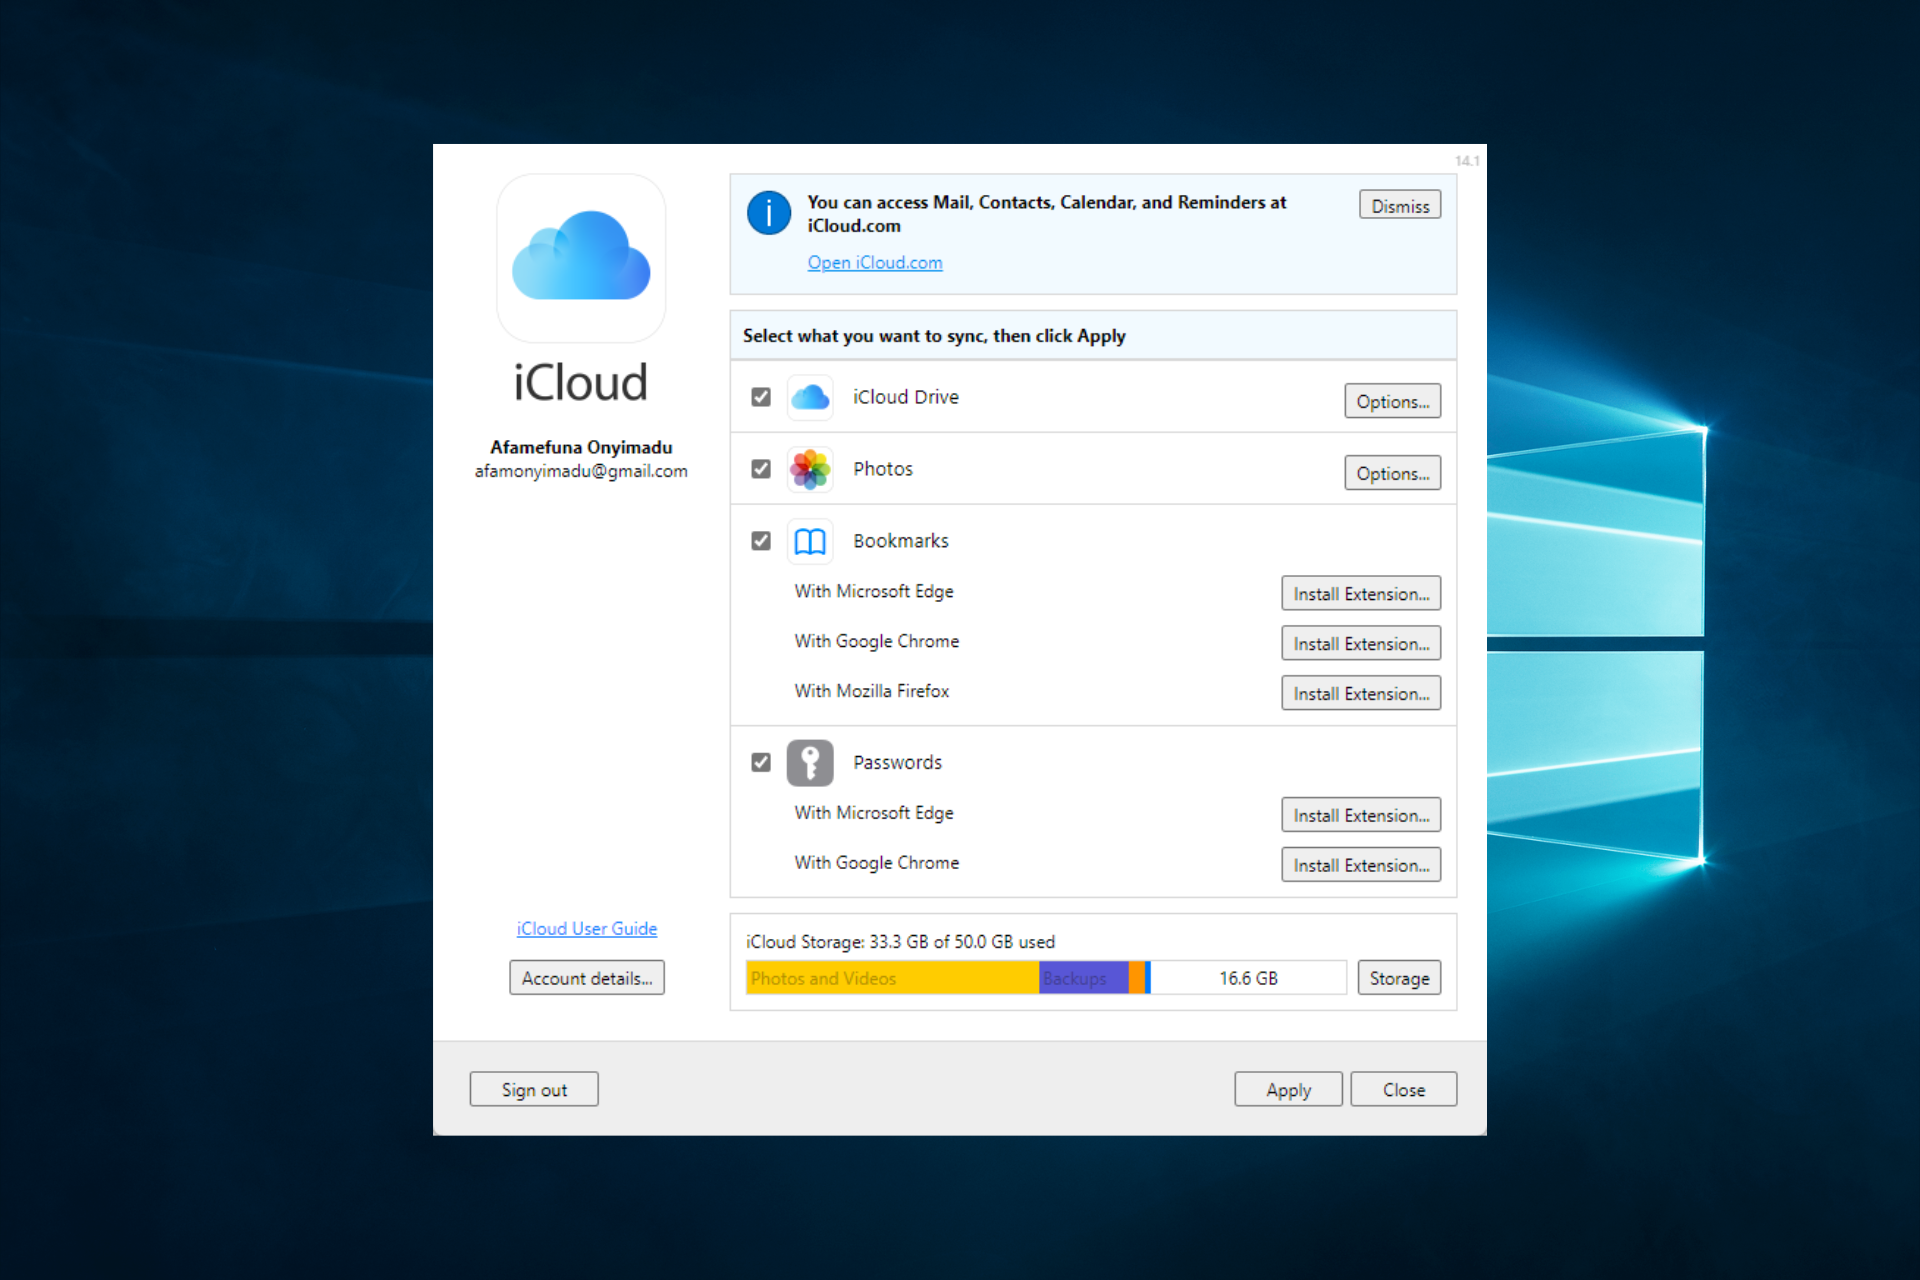The height and width of the screenshot is (1280, 1920).
Task: Click the Passwords label
Action: click(x=897, y=762)
